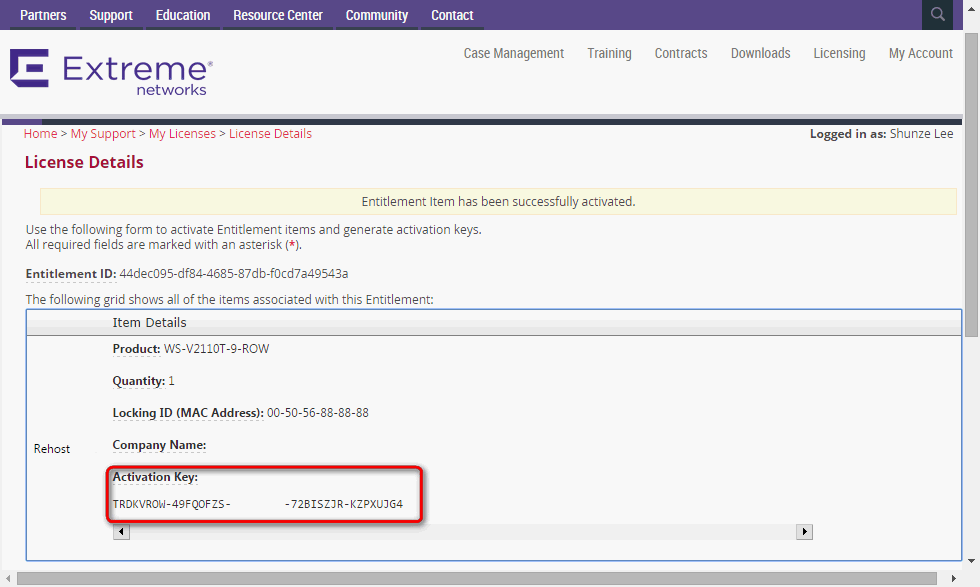The width and height of the screenshot is (980, 587).
Task: Click the License Details page heading
Action: 84,162
